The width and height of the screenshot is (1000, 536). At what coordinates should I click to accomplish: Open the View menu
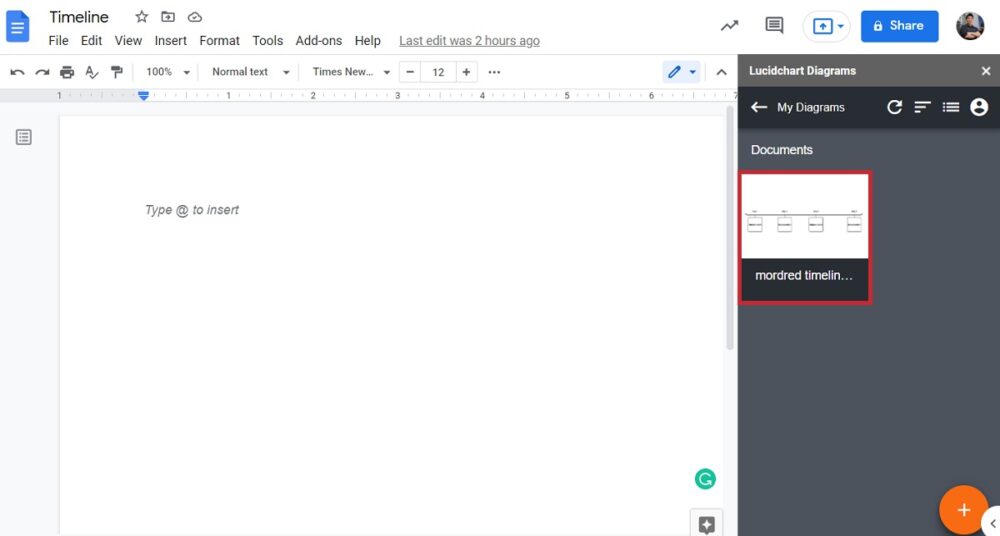coord(128,41)
